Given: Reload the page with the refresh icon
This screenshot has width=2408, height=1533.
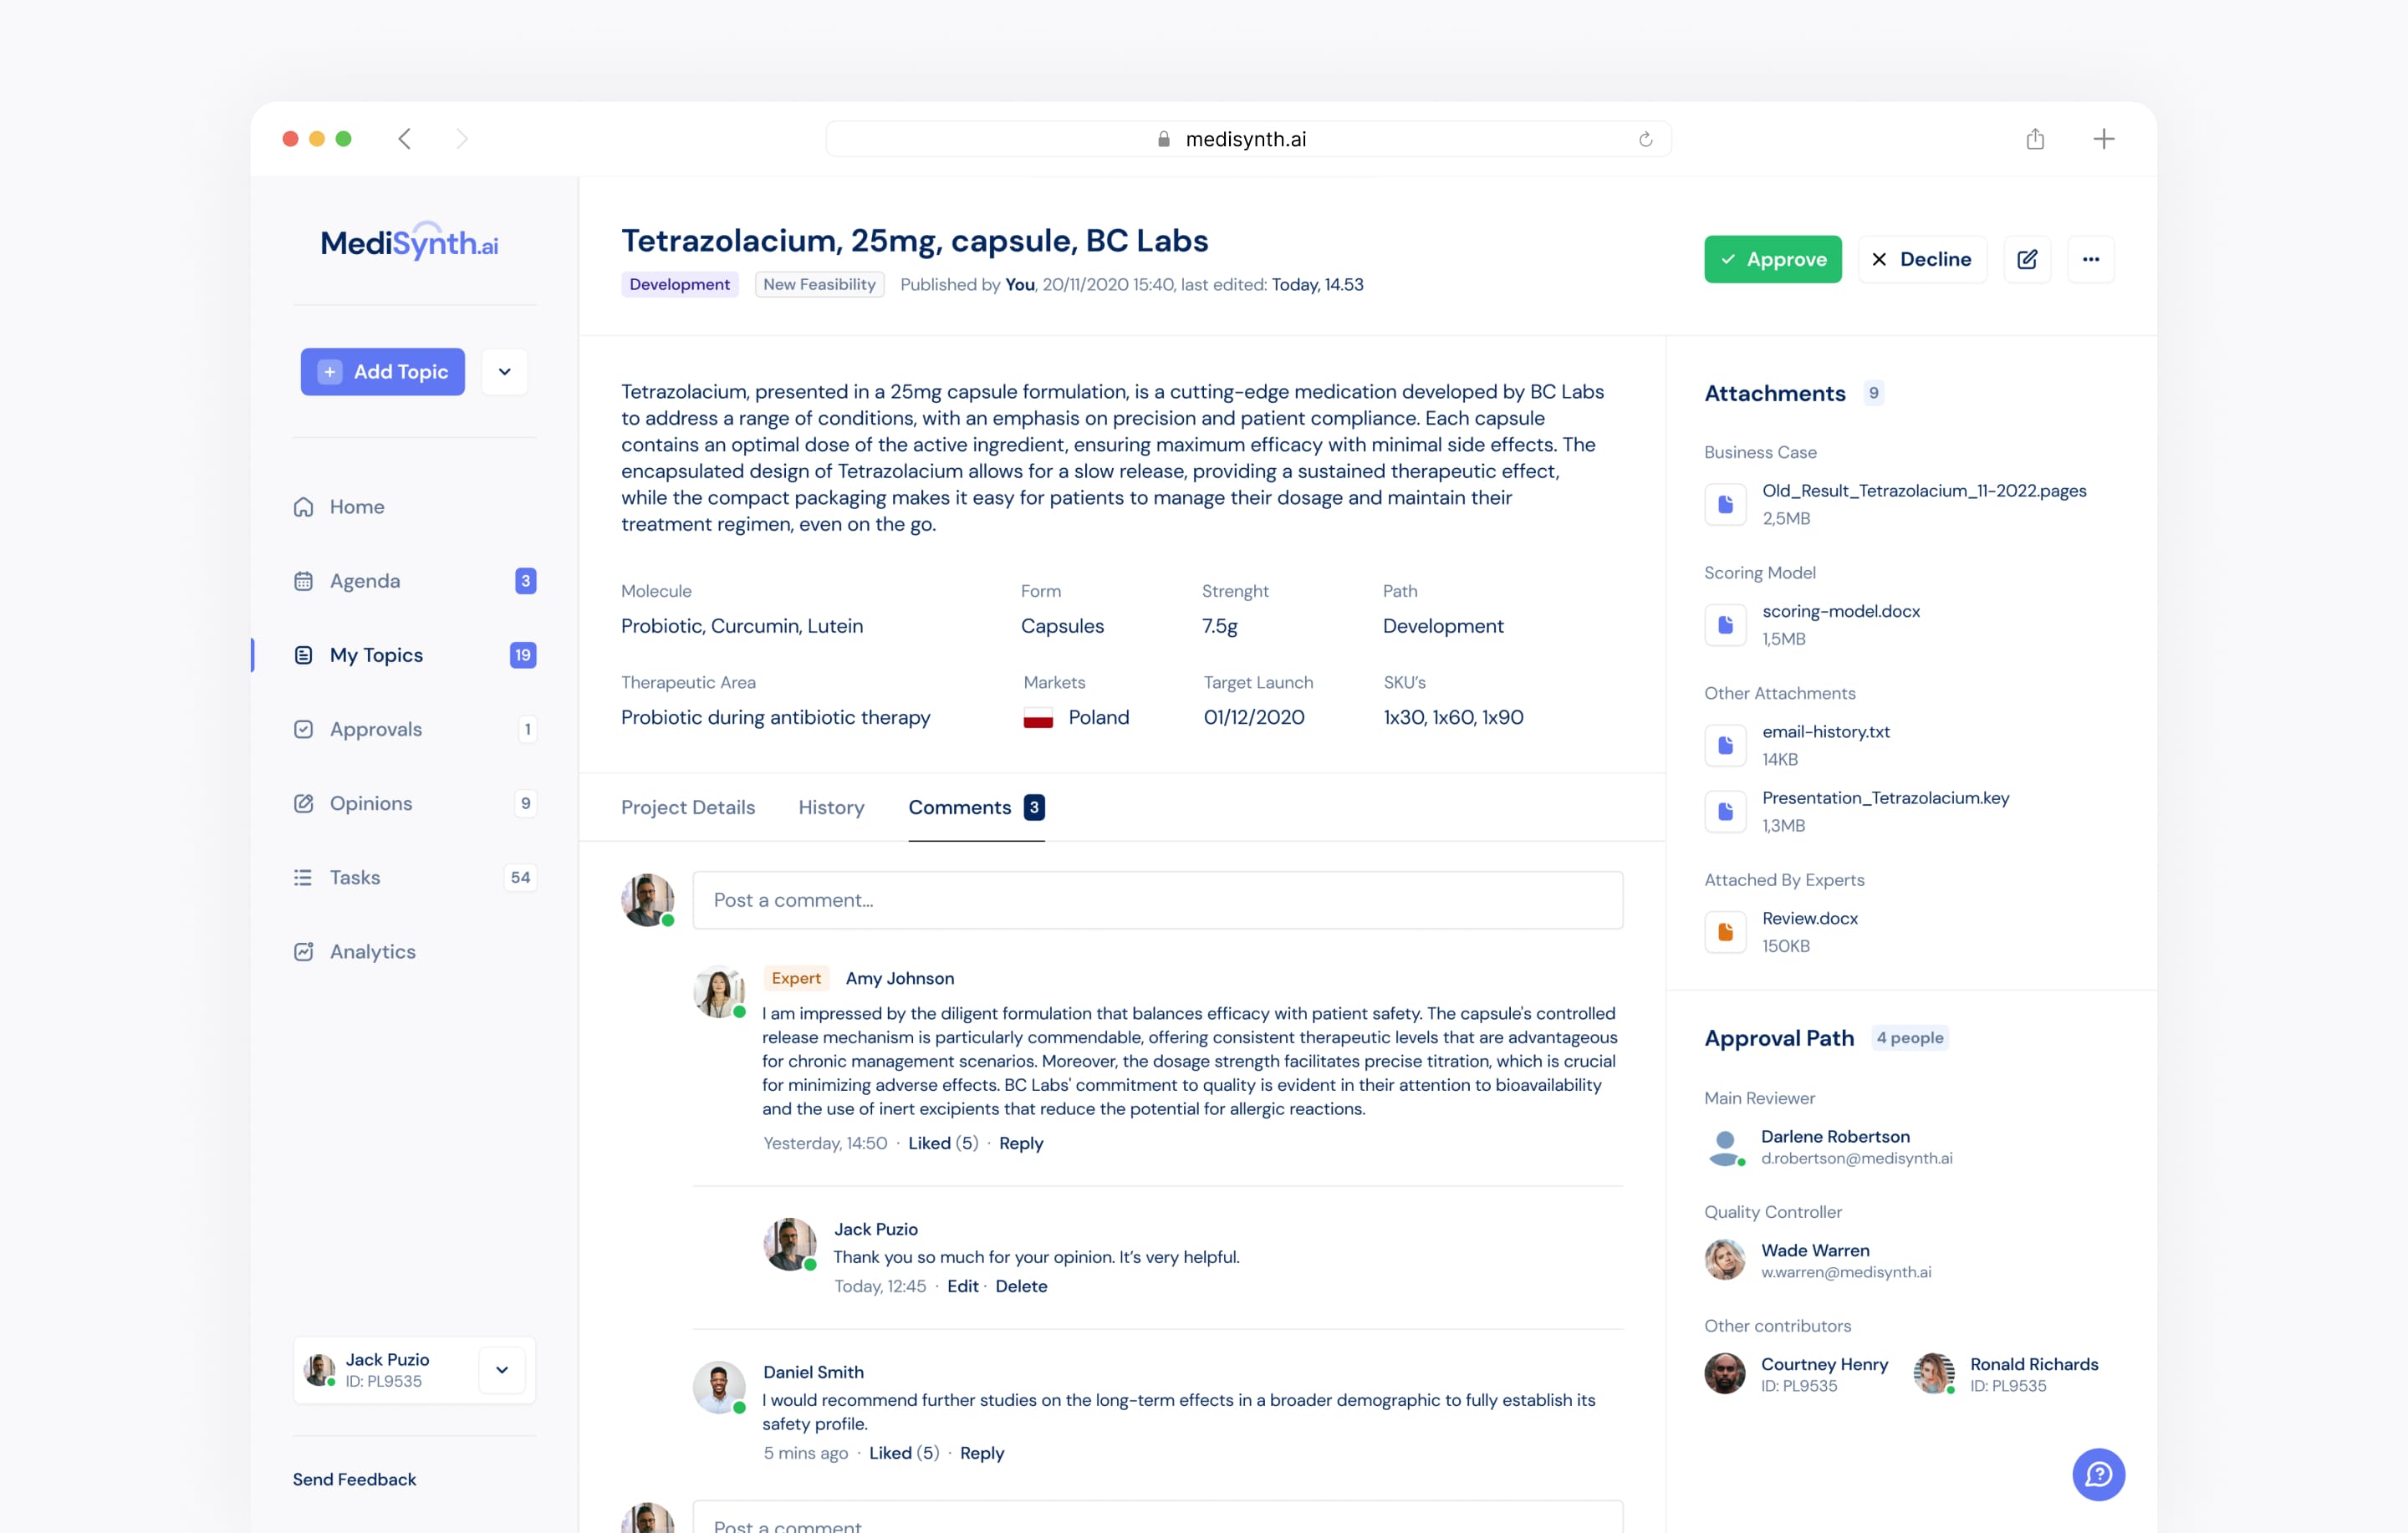Looking at the screenshot, I should (1645, 139).
